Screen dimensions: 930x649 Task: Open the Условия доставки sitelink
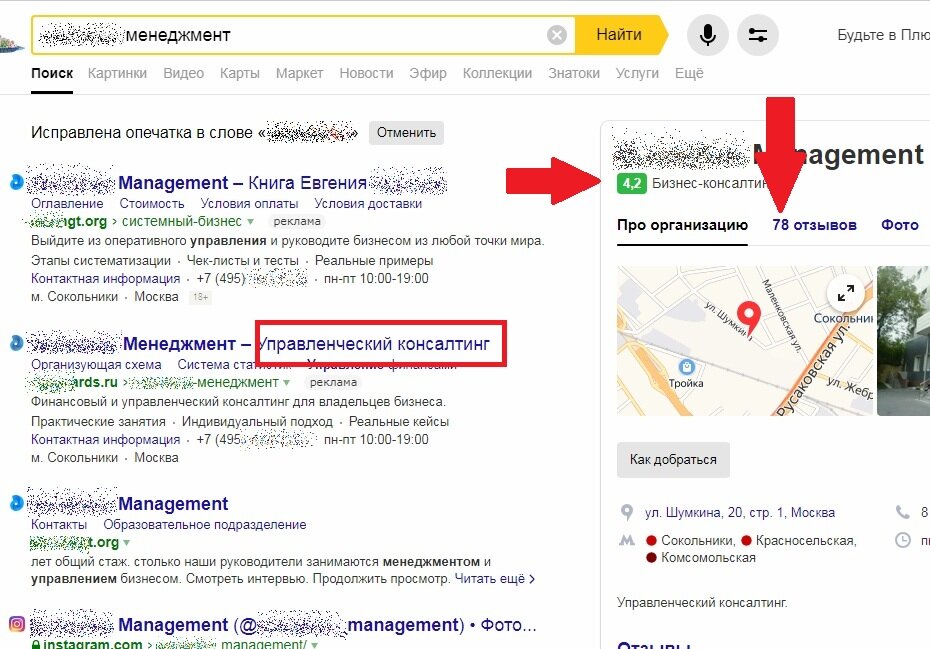[368, 203]
